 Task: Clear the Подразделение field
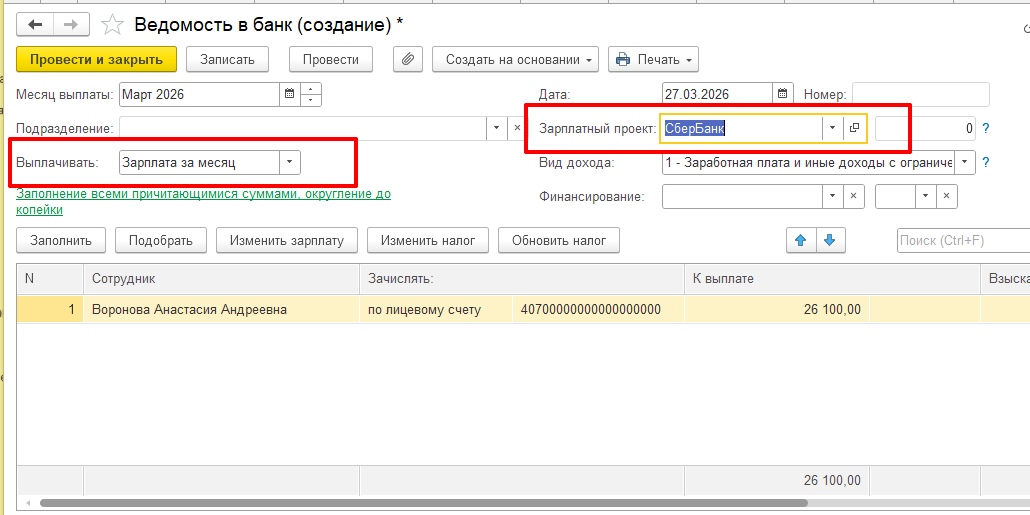click(x=517, y=128)
